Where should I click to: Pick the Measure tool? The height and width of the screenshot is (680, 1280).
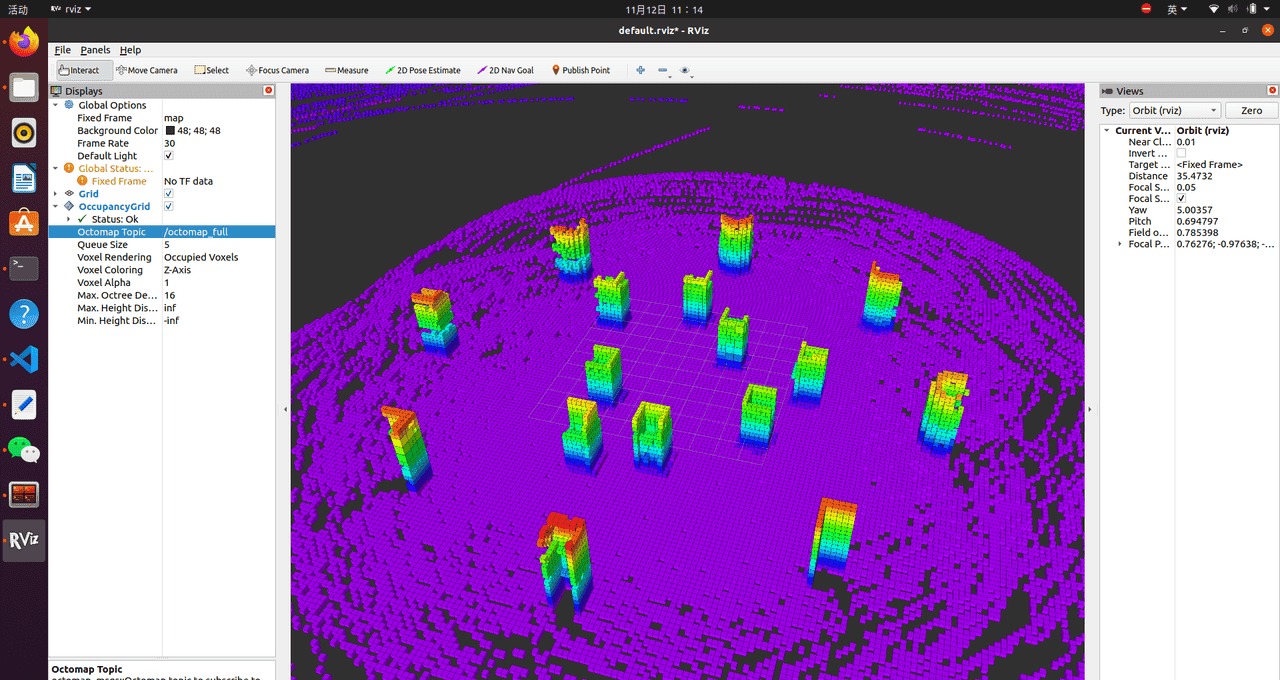347,70
